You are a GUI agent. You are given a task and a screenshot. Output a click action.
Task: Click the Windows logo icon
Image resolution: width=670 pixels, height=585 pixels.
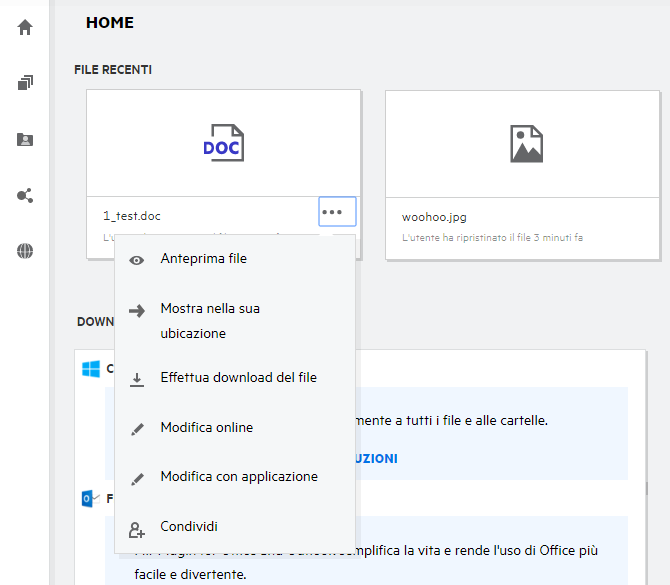[x=91, y=369]
